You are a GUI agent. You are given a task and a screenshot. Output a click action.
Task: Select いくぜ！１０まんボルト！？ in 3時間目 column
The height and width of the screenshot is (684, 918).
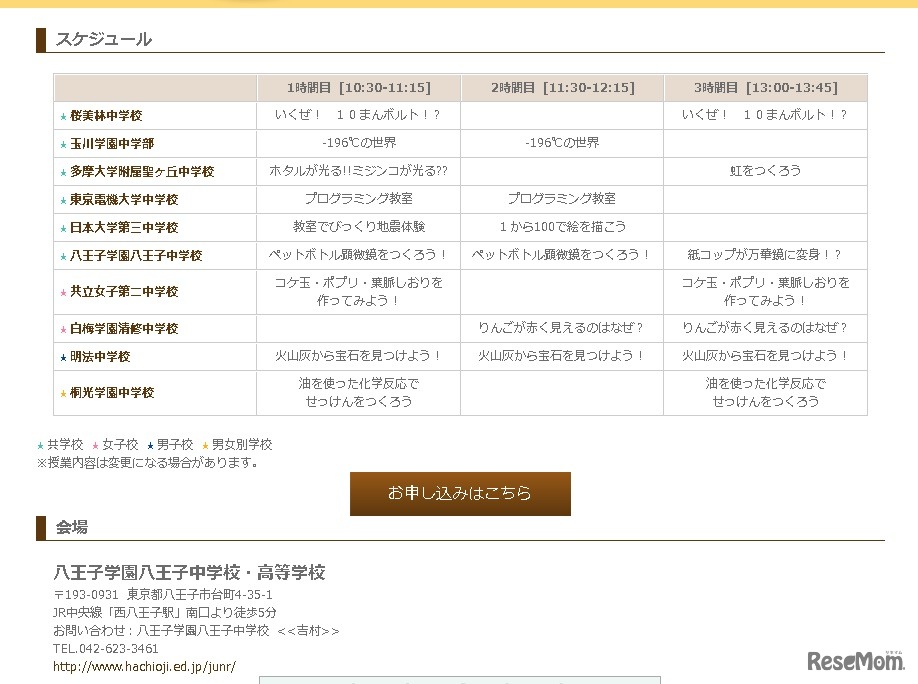[765, 115]
